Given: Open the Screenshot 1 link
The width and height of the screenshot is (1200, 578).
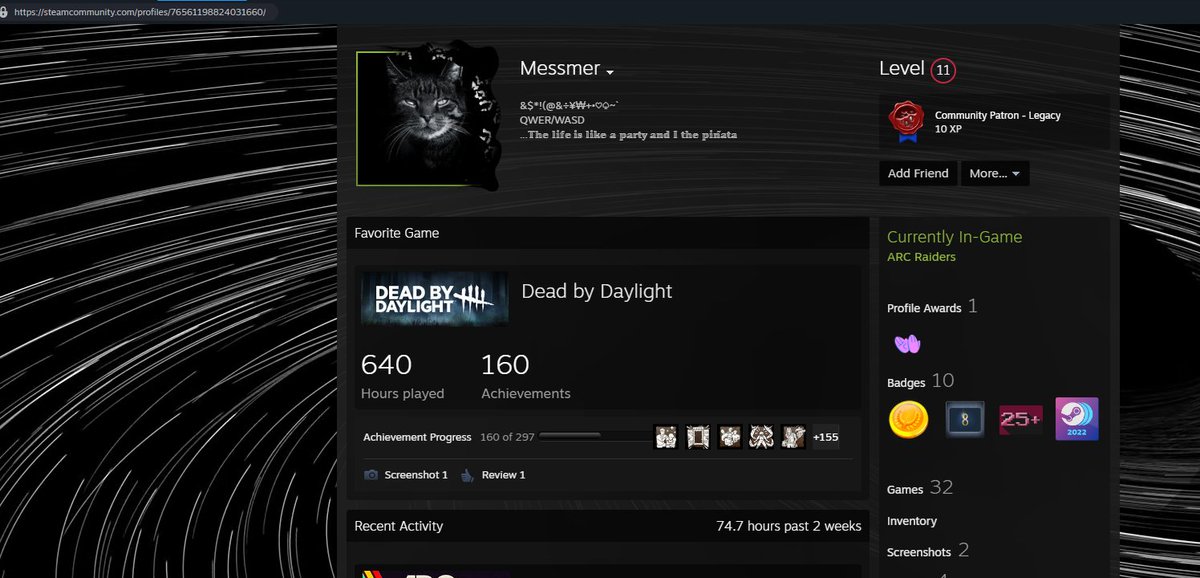Looking at the screenshot, I should [x=416, y=475].
